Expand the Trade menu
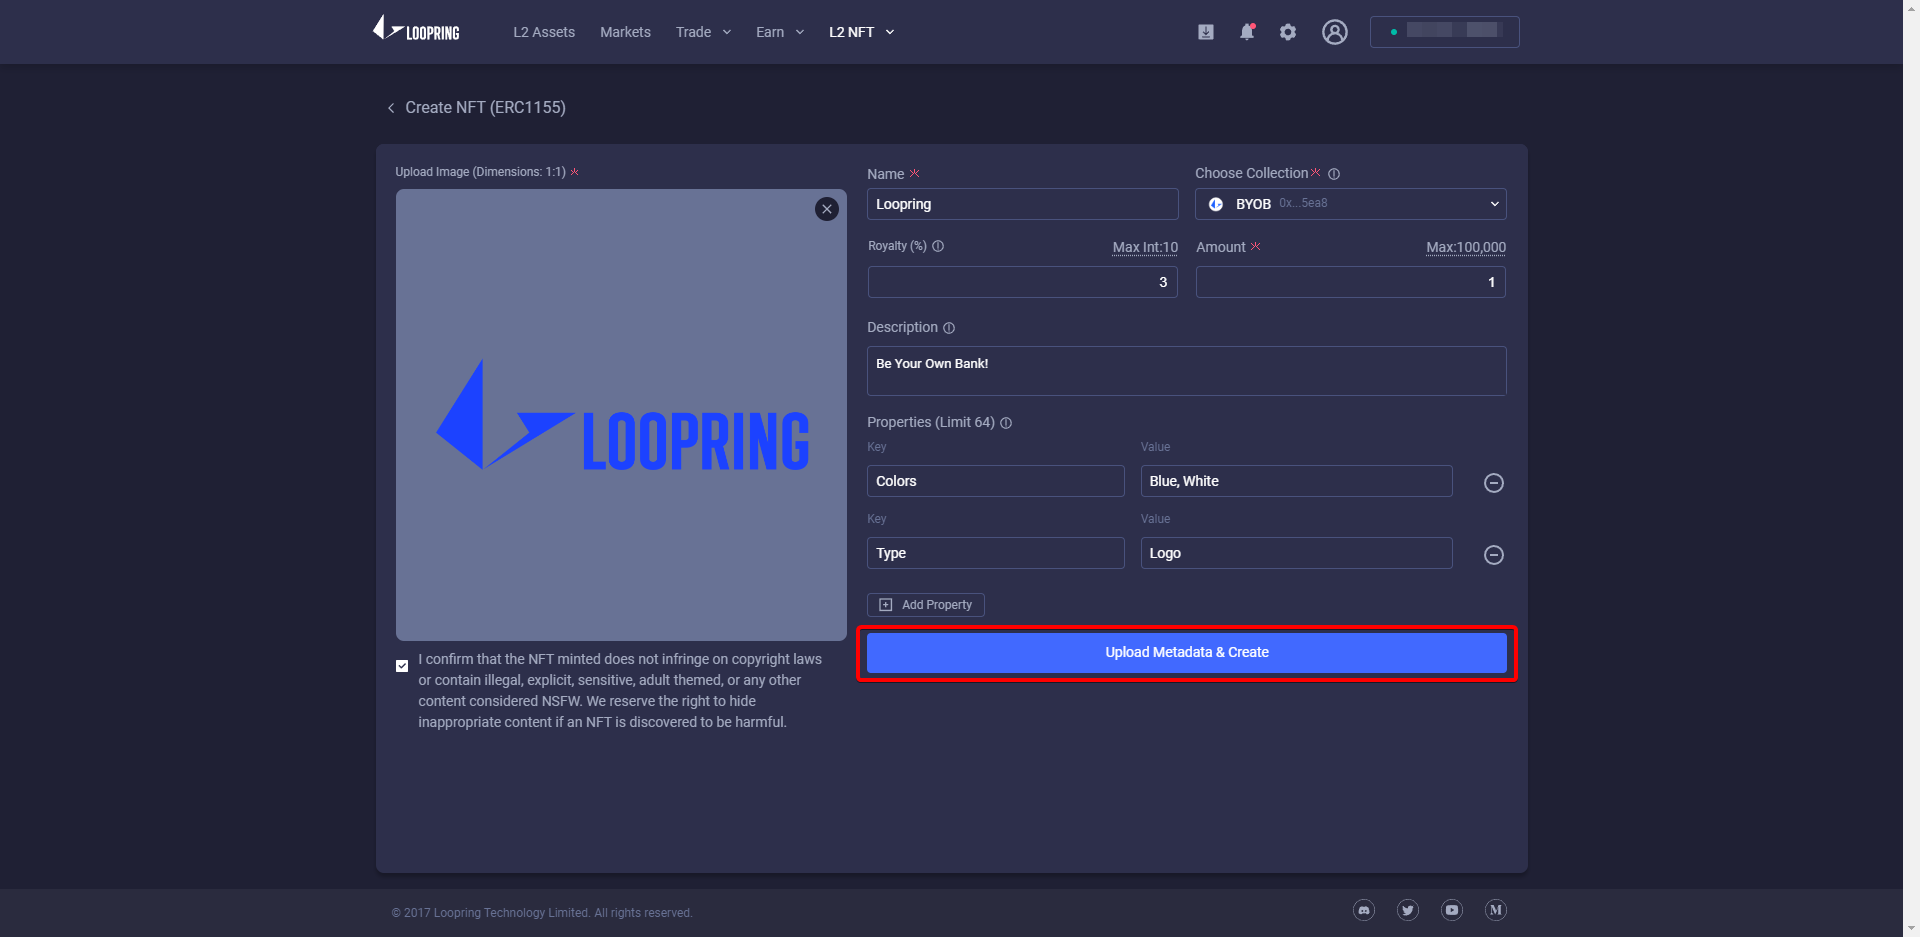The width and height of the screenshot is (1920, 937). tap(703, 32)
